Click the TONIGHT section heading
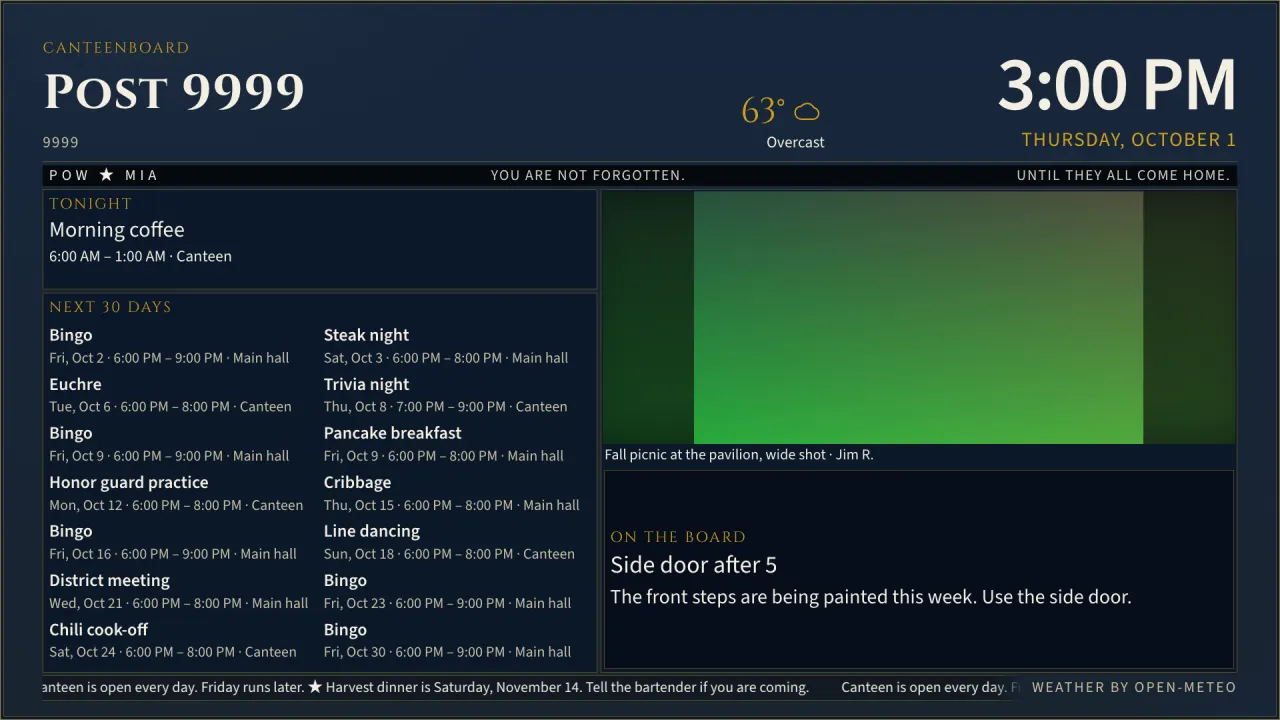This screenshot has width=1280, height=720. 91,203
